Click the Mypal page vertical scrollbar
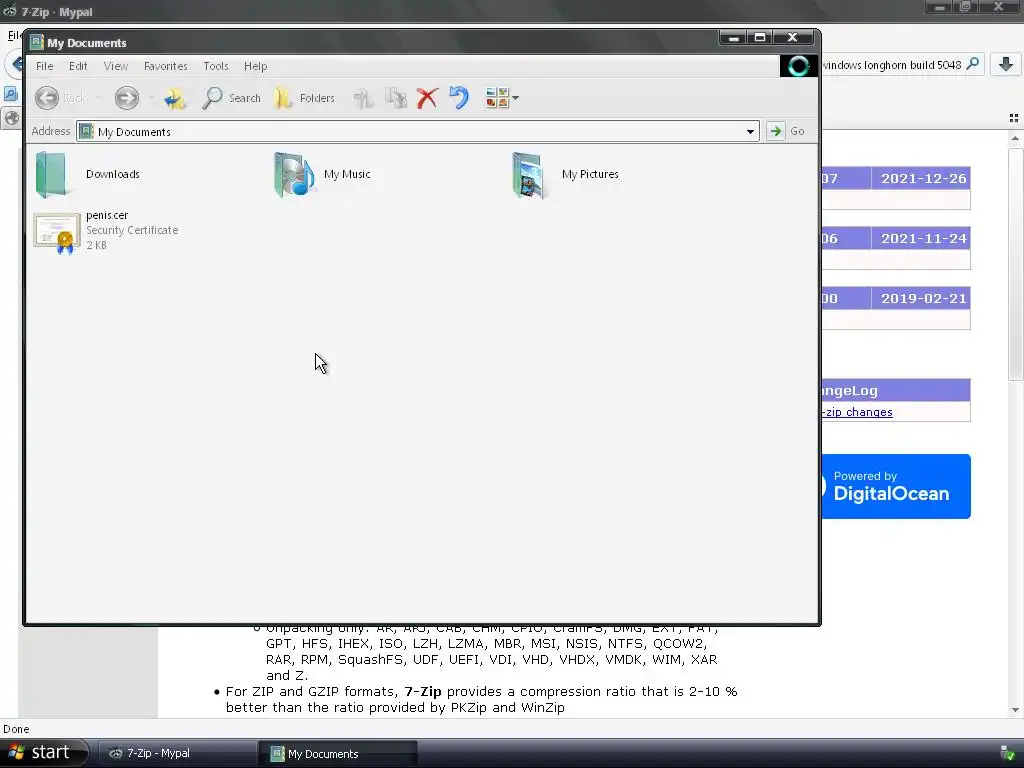 (x=1015, y=264)
